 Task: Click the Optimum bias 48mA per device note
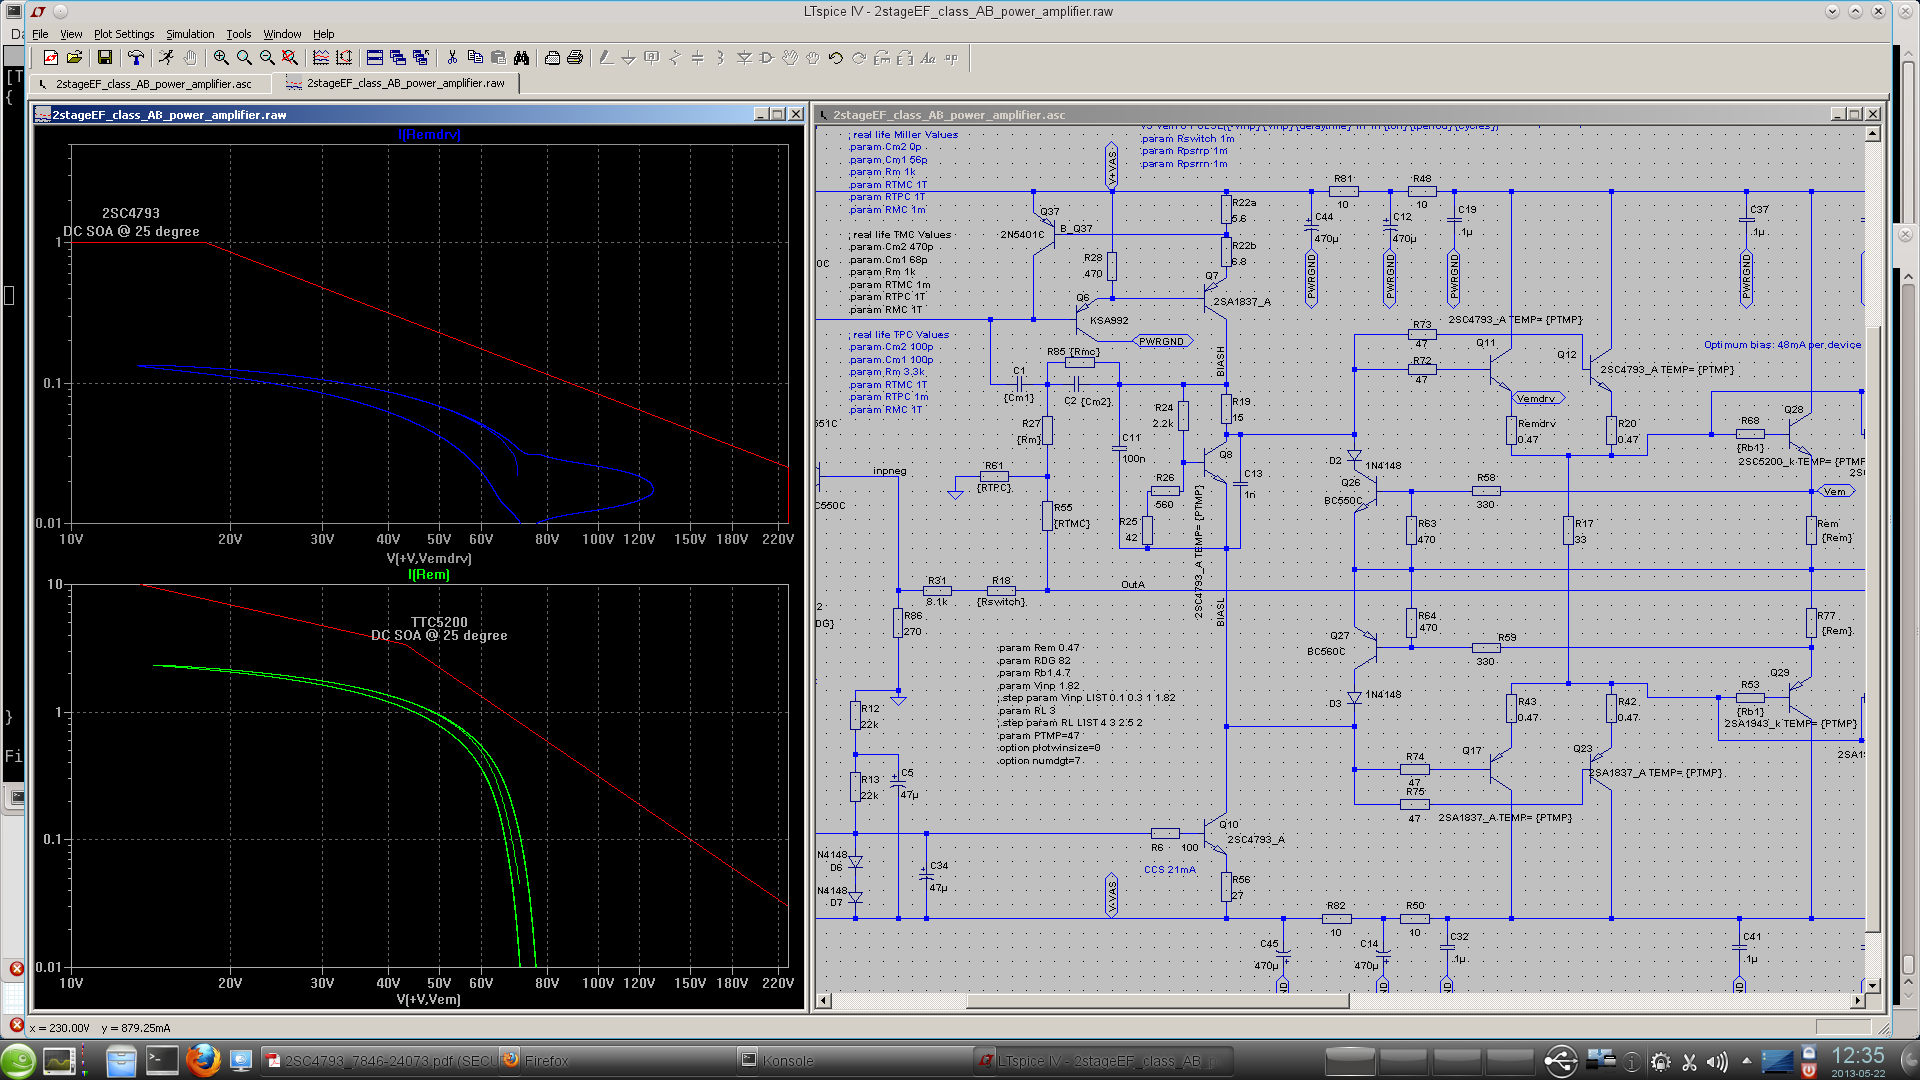click(x=1782, y=345)
